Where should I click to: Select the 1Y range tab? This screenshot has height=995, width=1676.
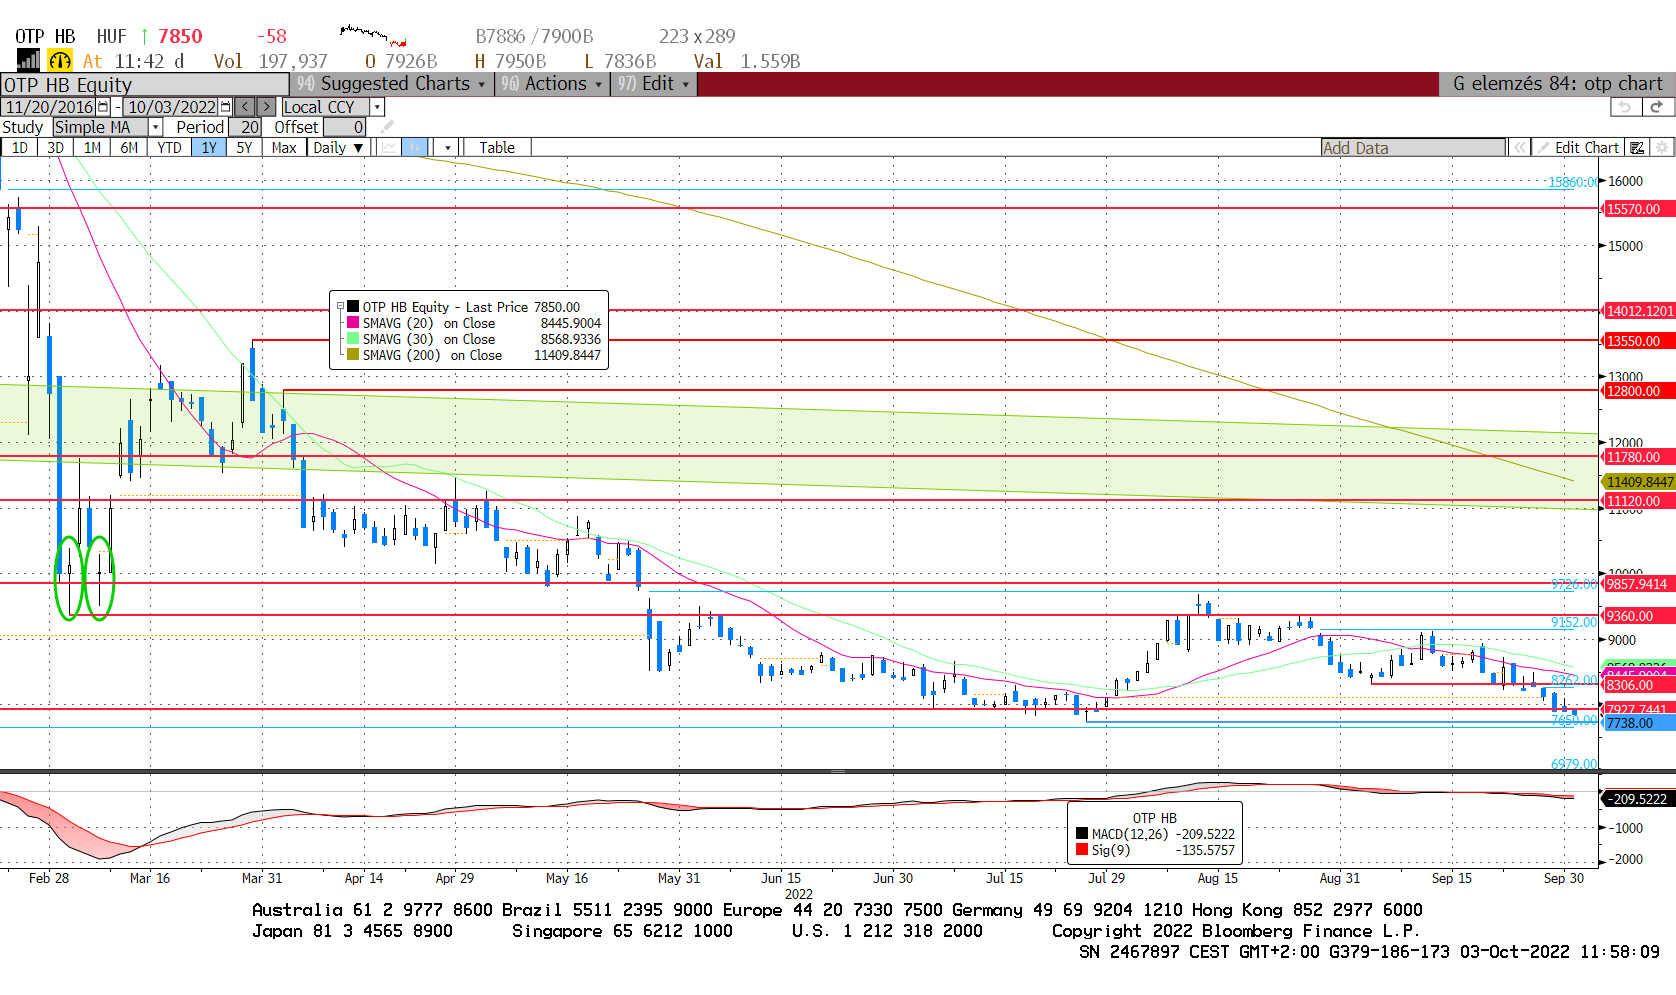coord(208,148)
